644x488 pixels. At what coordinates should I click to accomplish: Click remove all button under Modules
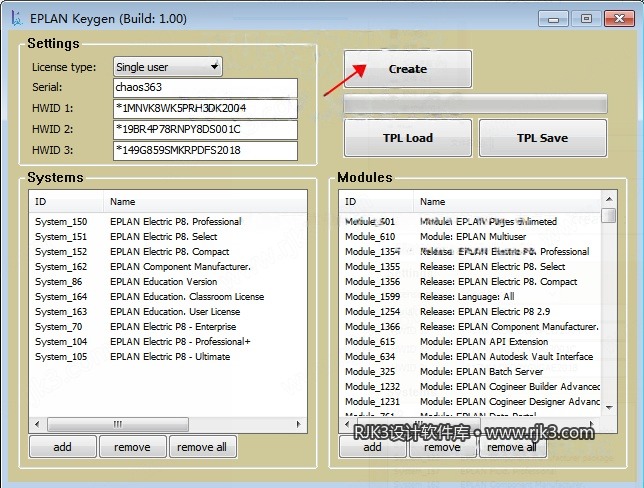tap(512, 447)
